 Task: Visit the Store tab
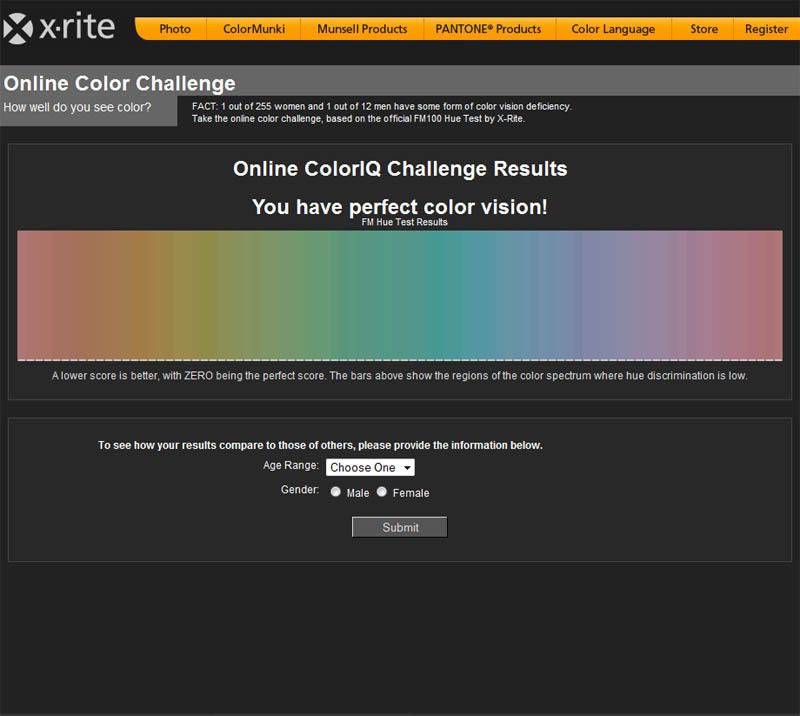click(704, 29)
